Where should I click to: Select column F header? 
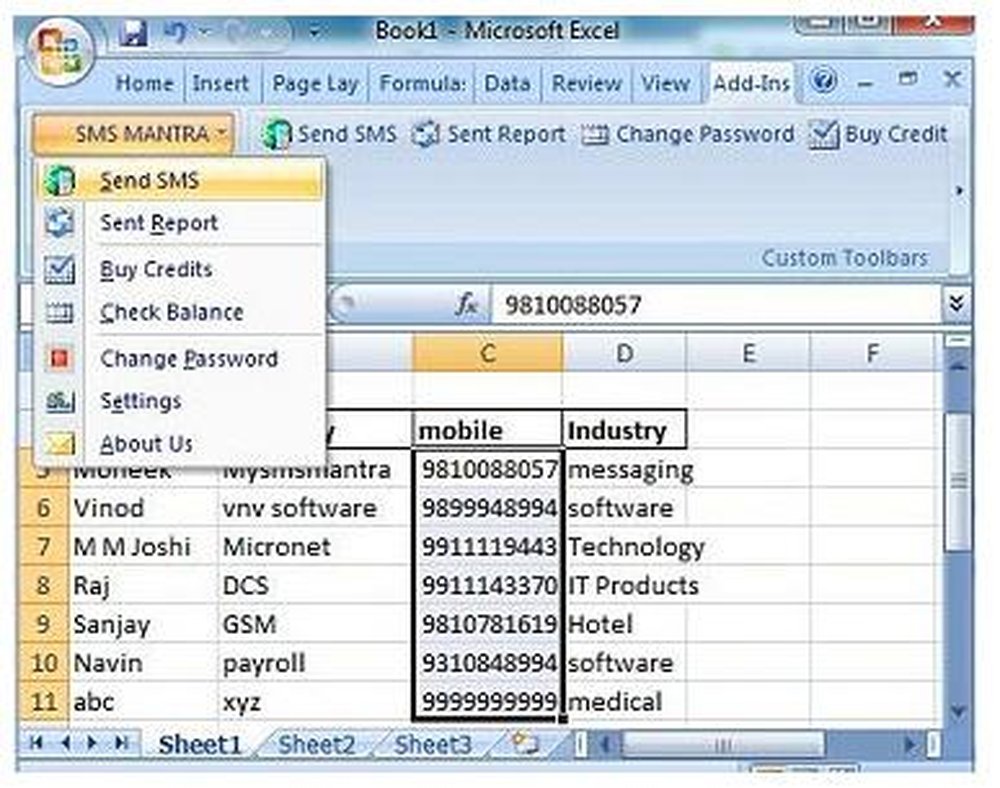tap(872, 353)
